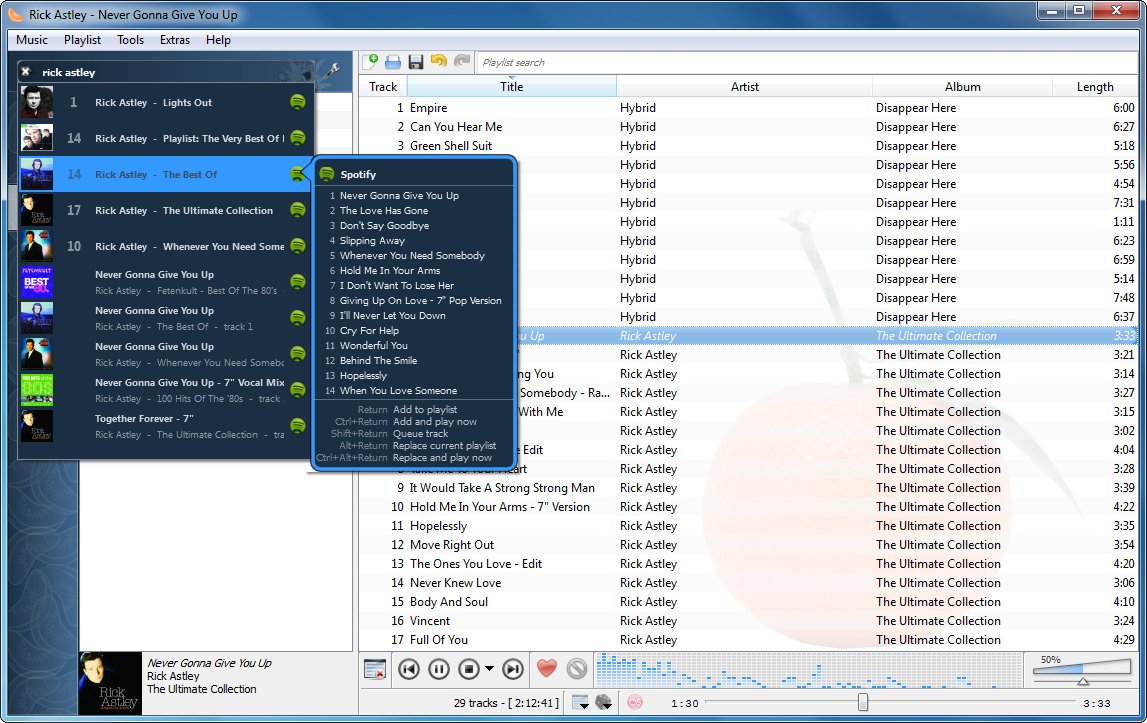Click the 50% volume slider

coord(1081,670)
